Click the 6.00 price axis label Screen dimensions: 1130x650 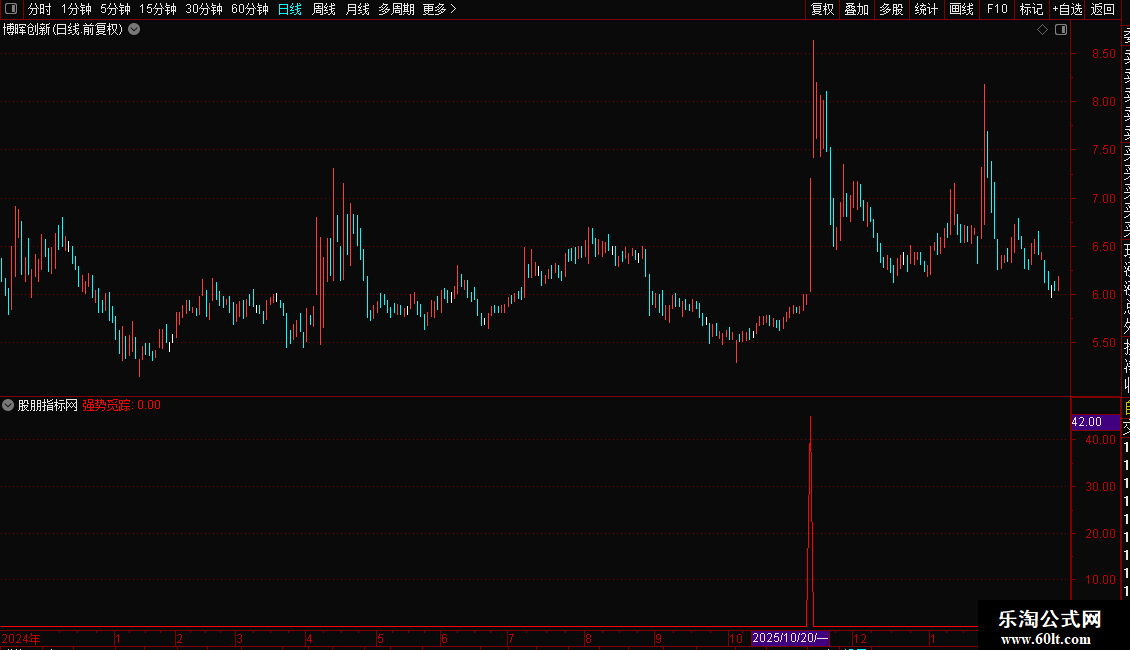coord(1103,295)
